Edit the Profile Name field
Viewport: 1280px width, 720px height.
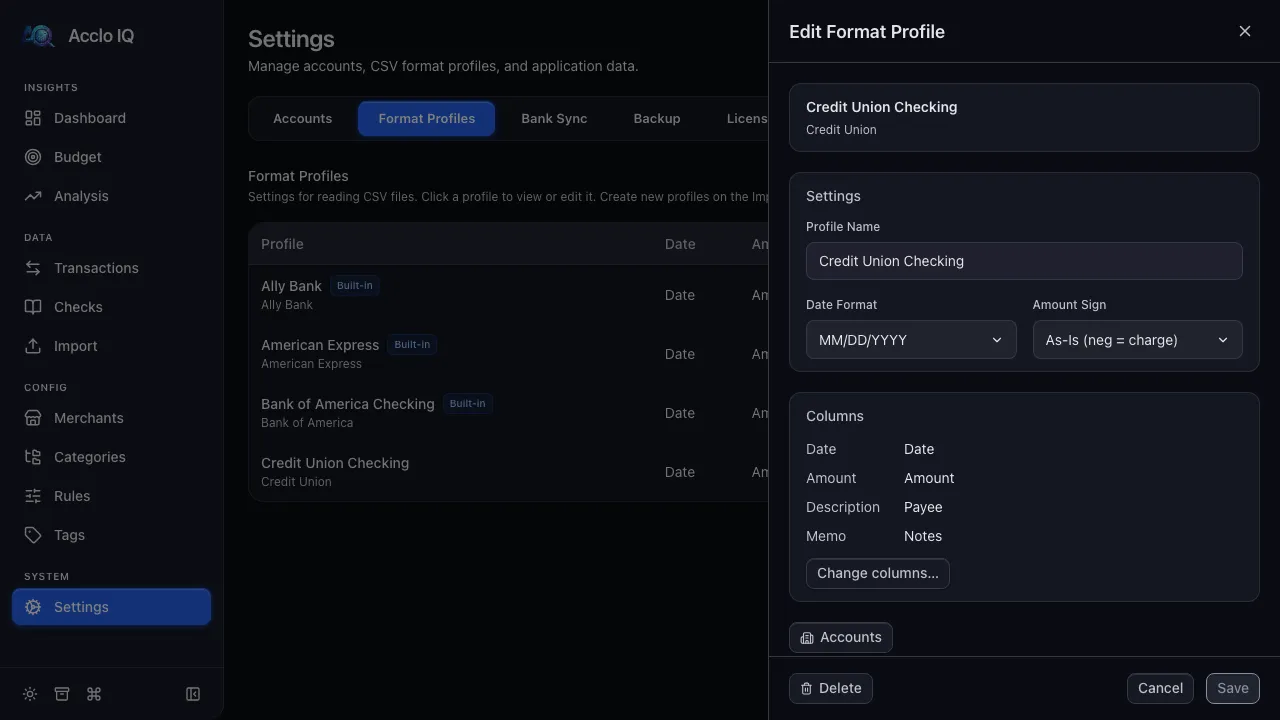(x=1024, y=261)
